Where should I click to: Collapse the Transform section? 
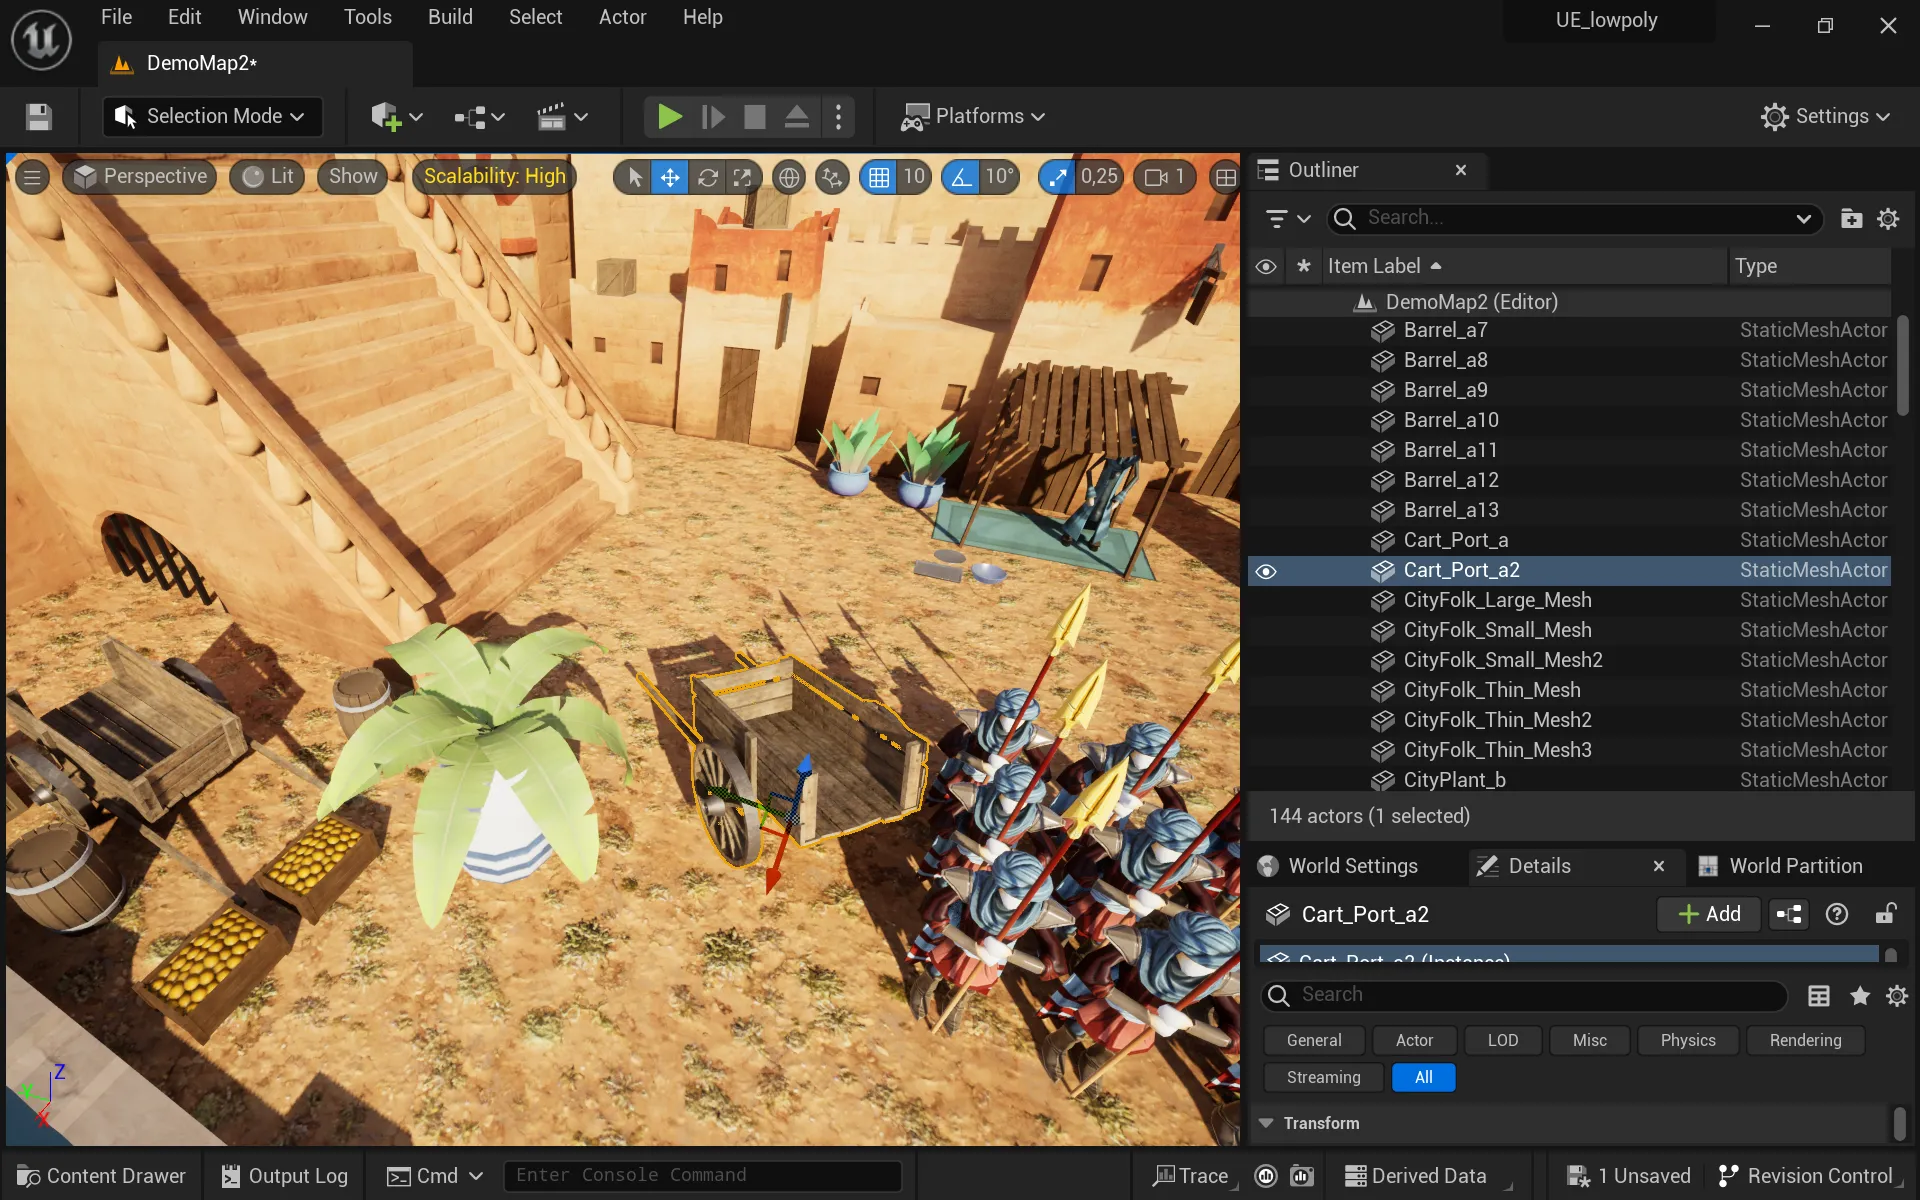click(x=1266, y=1123)
